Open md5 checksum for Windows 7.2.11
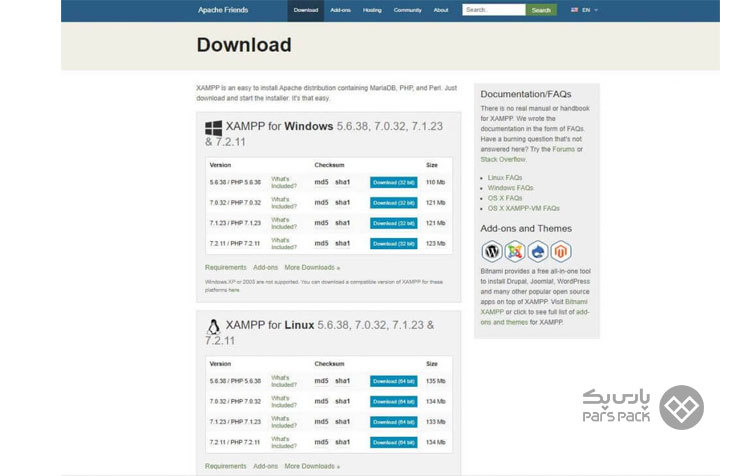The height and width of the screenshot is (476, 750). [x=321, y=244]
